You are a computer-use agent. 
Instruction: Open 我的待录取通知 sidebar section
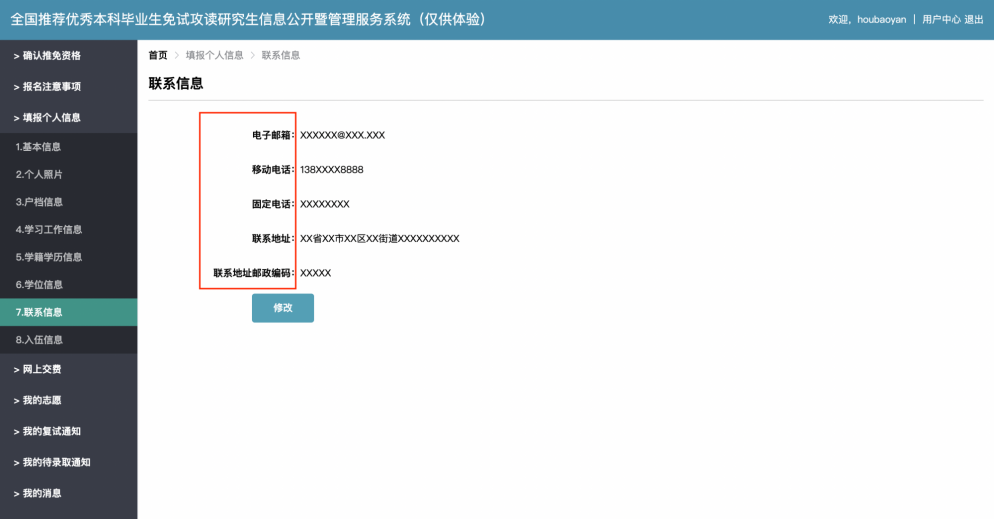coord(68,463)
